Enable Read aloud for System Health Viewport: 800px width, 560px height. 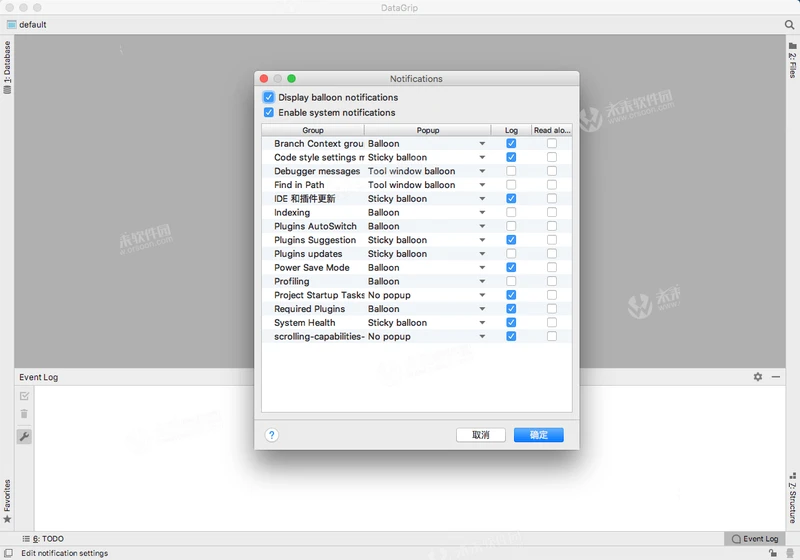(x=552, y=322)
